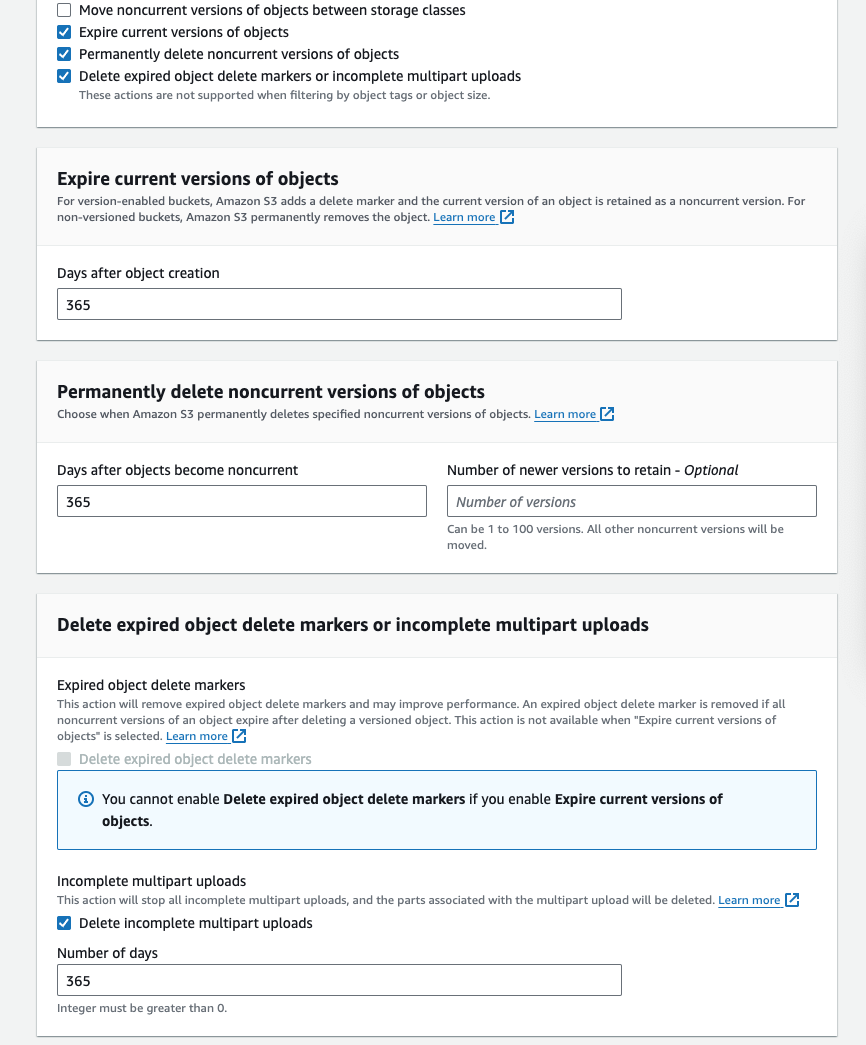
Task: Uncheck Delete expired object delete markers or incomplete multipart uploads
Action: pos(64,76)
